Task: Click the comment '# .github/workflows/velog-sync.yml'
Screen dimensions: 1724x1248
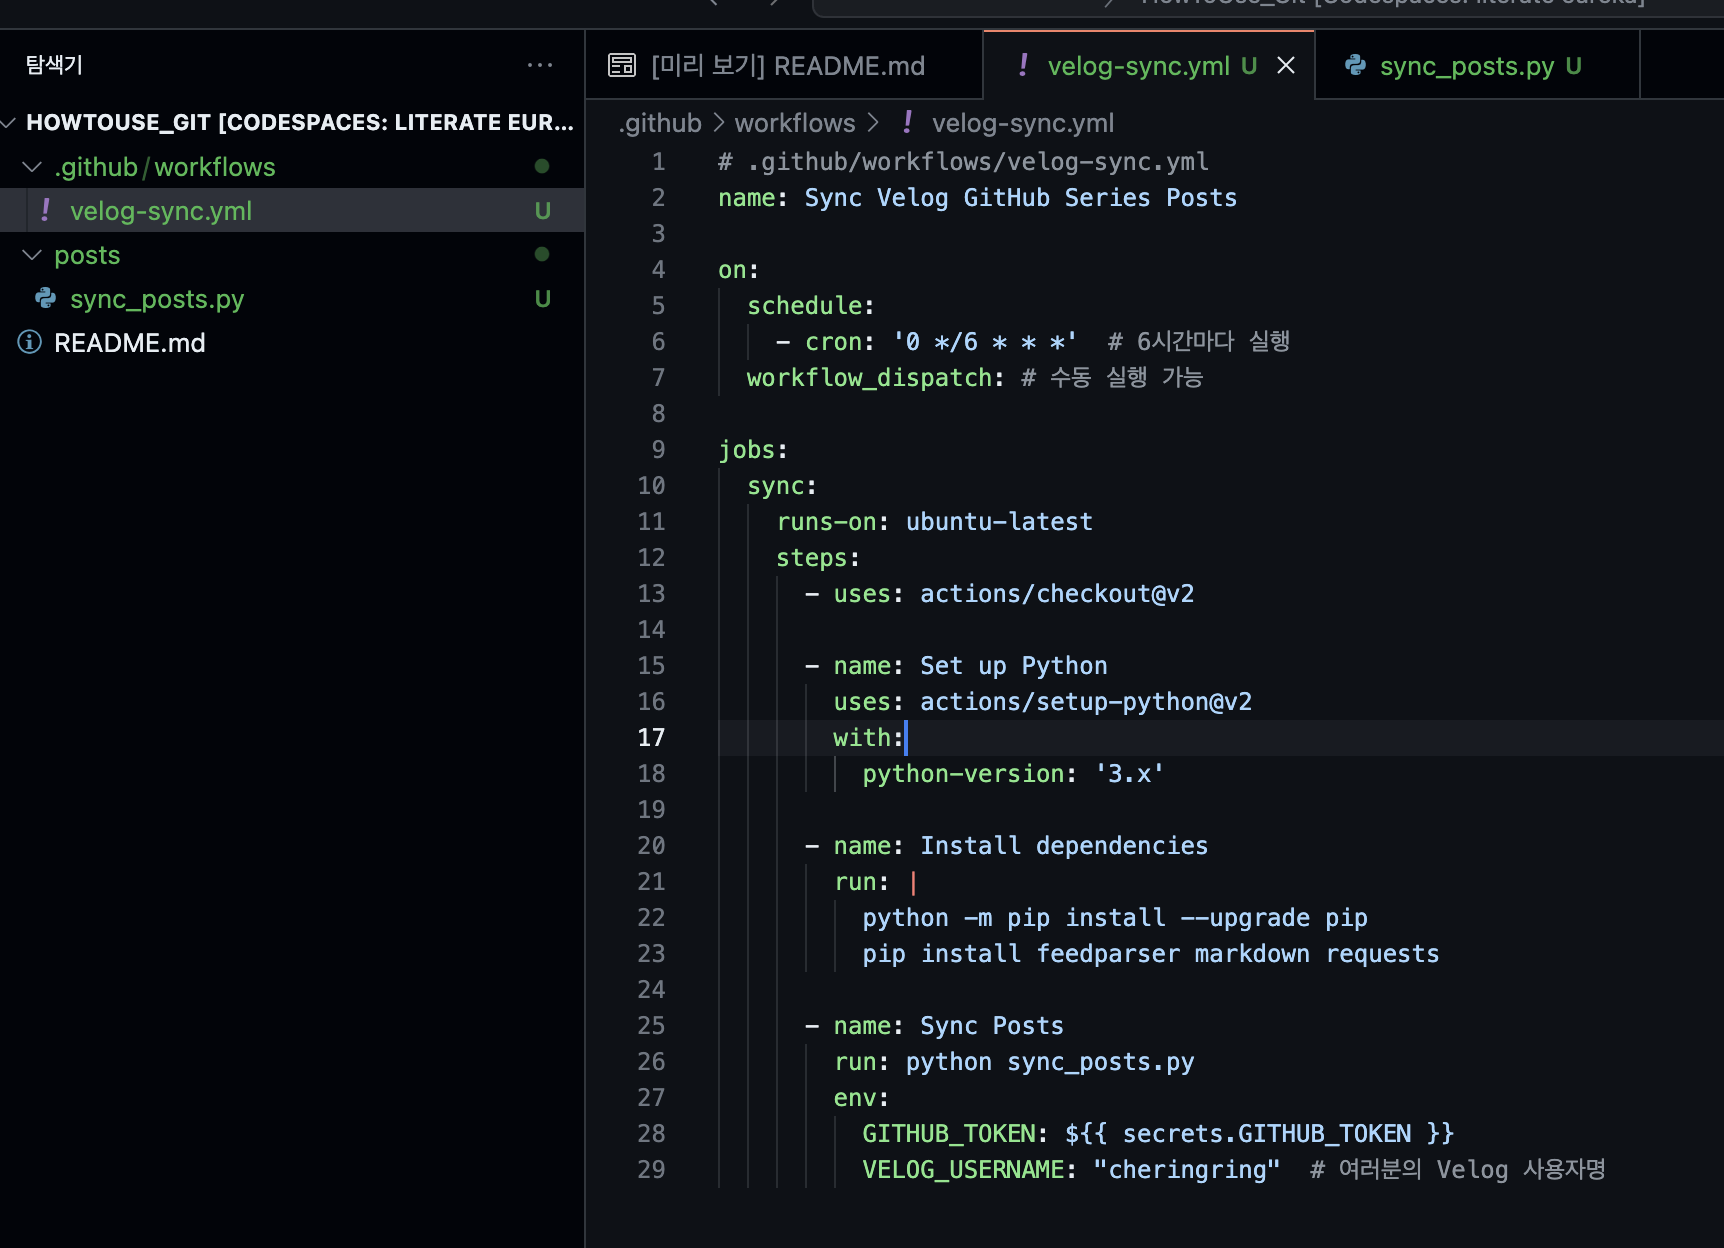Action: tap(963, 161)
